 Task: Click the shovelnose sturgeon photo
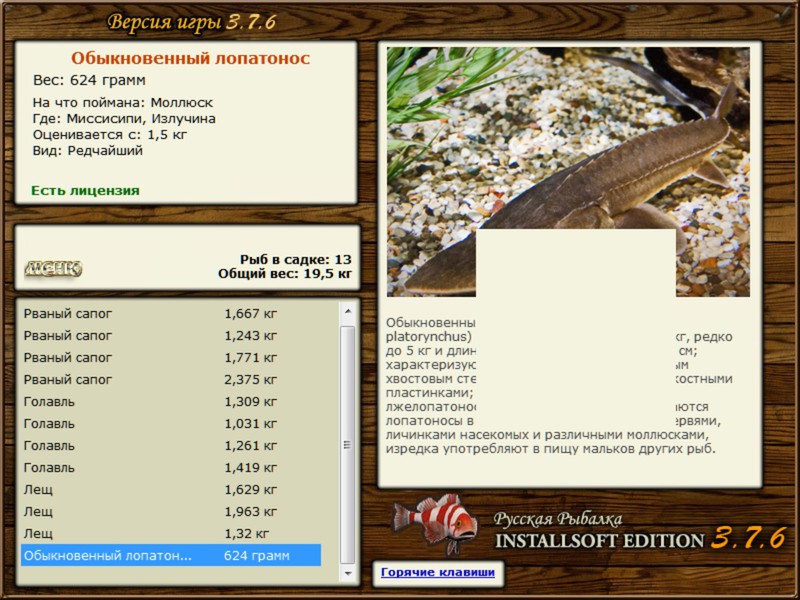568,171
